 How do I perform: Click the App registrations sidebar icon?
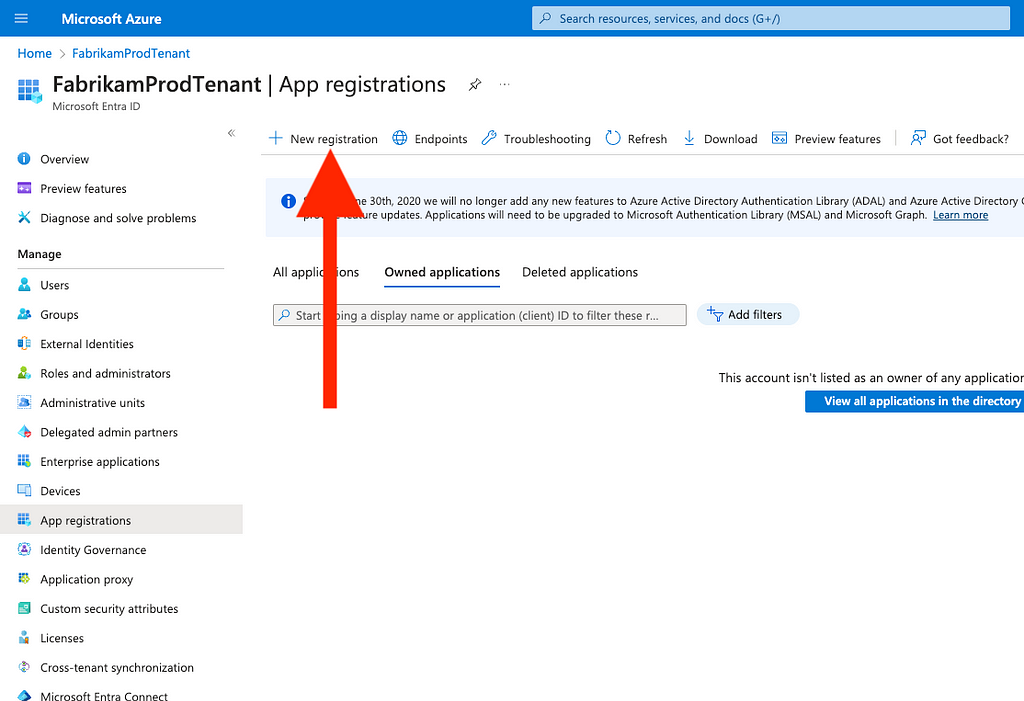tap(24, 520)
